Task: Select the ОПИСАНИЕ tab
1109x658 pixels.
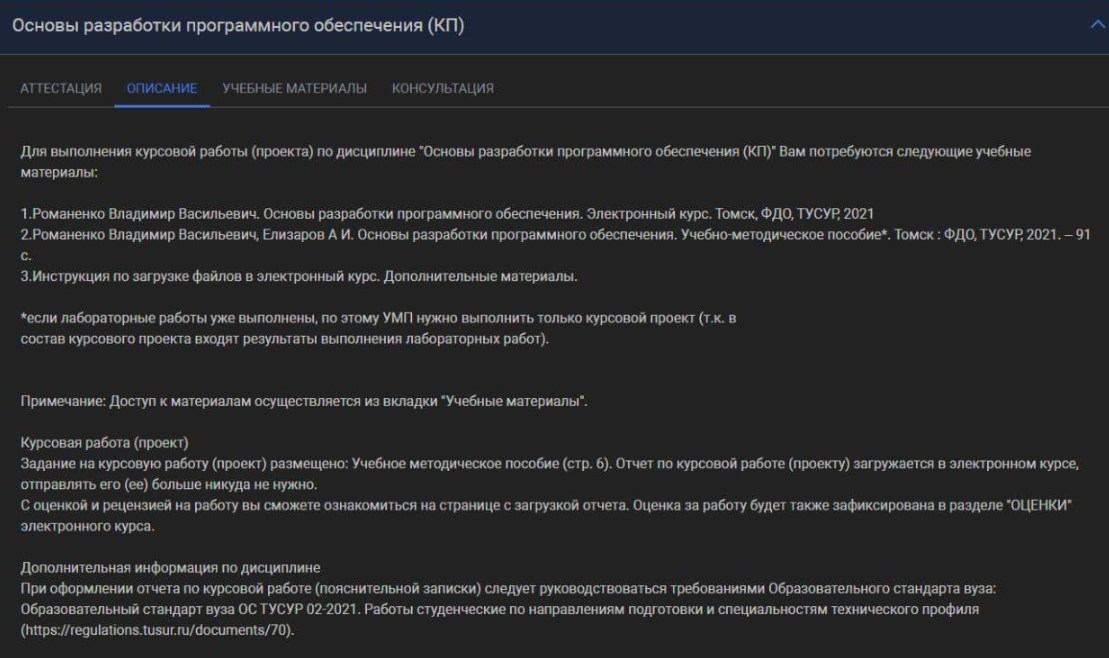Action: click(x=162, y=88)
